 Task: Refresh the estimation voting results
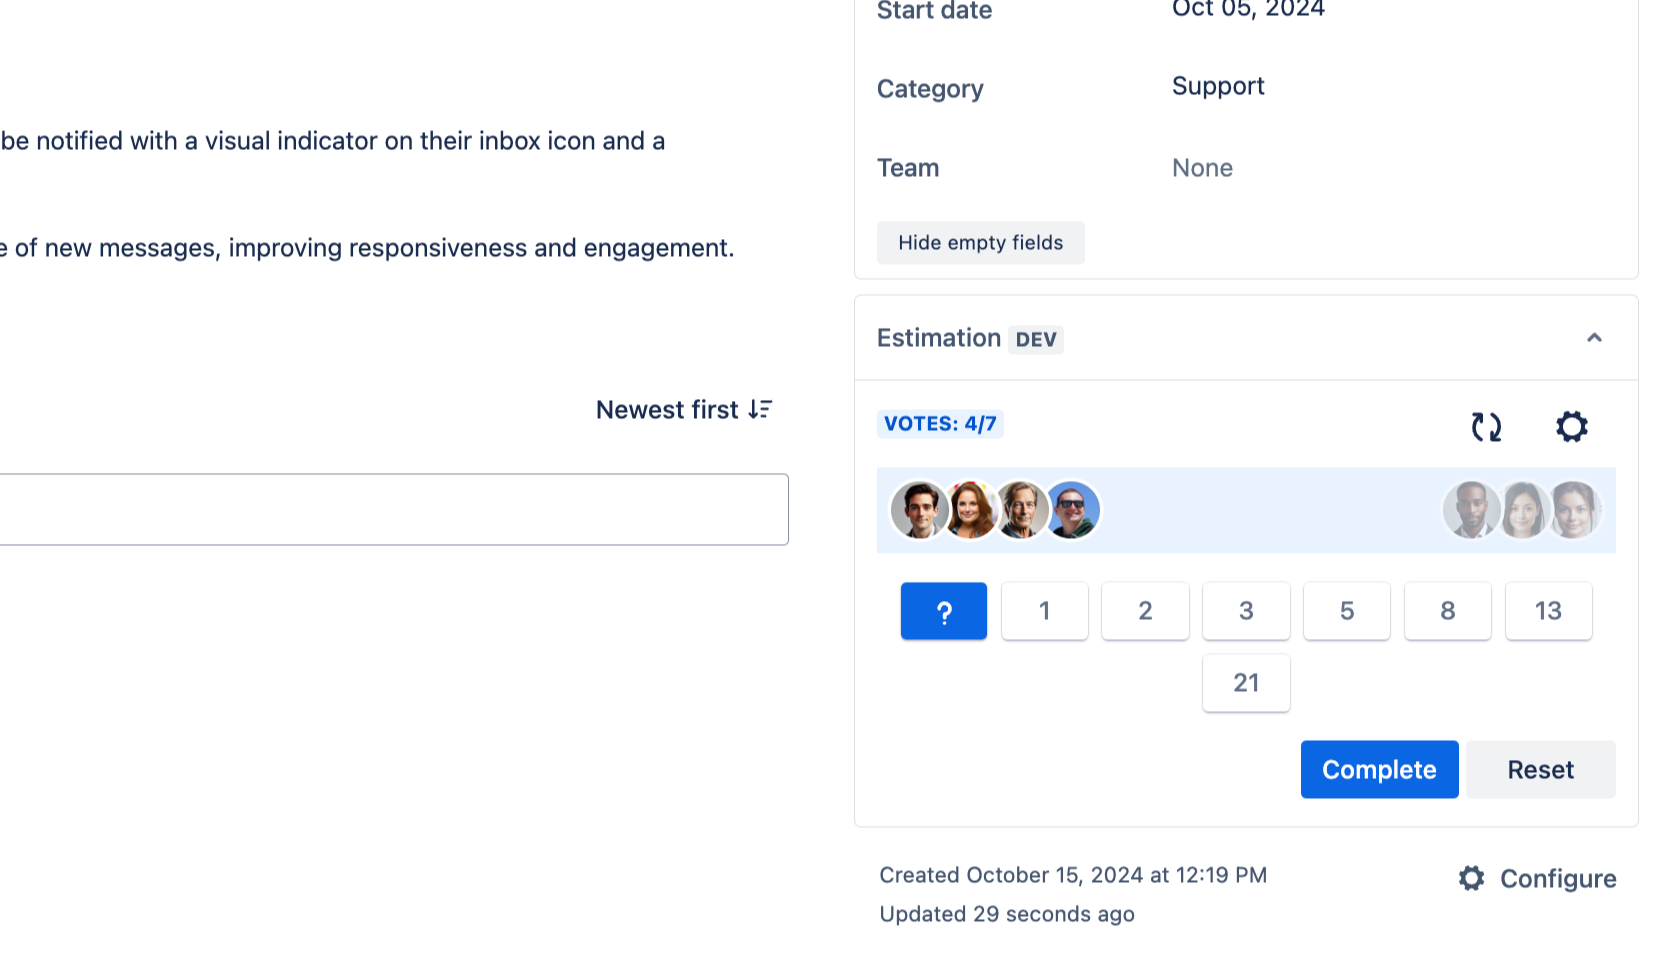pyautogui.click(x=1486, y=426)
